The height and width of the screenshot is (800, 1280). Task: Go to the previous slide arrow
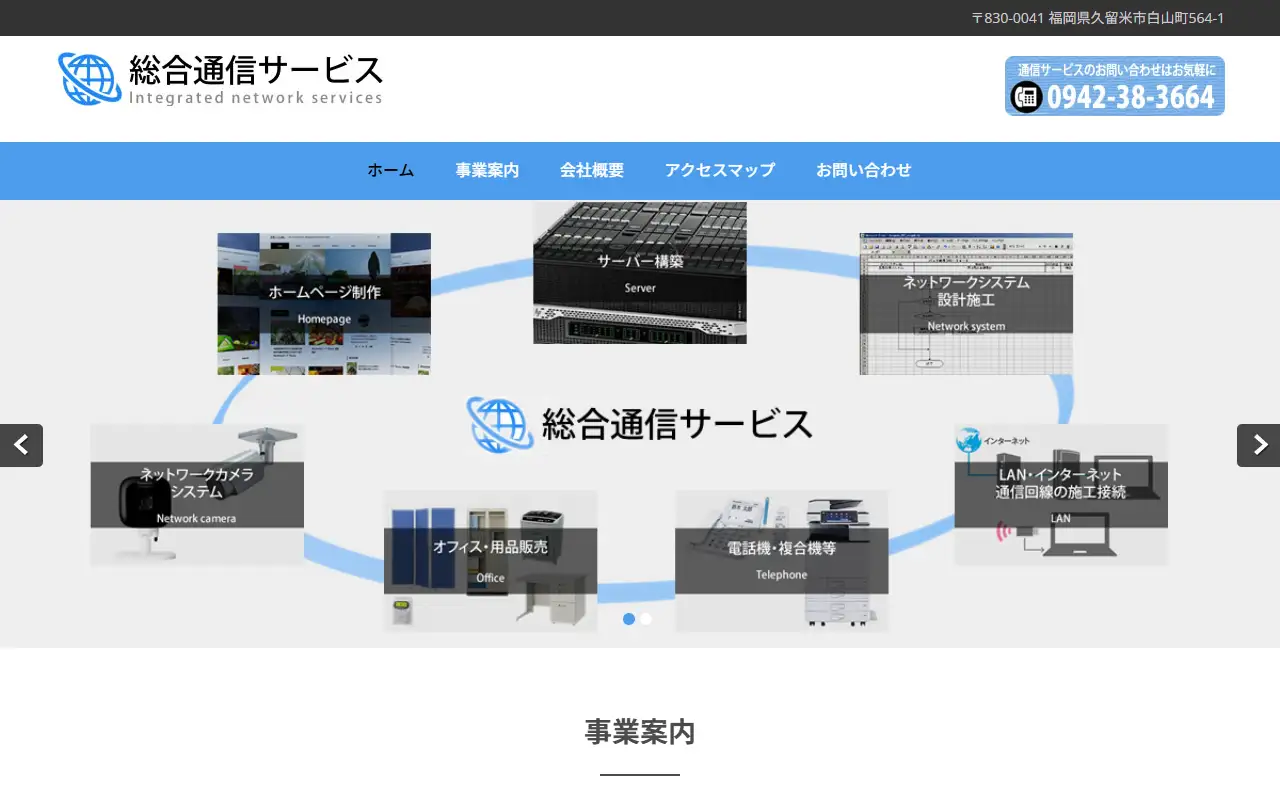21,445
